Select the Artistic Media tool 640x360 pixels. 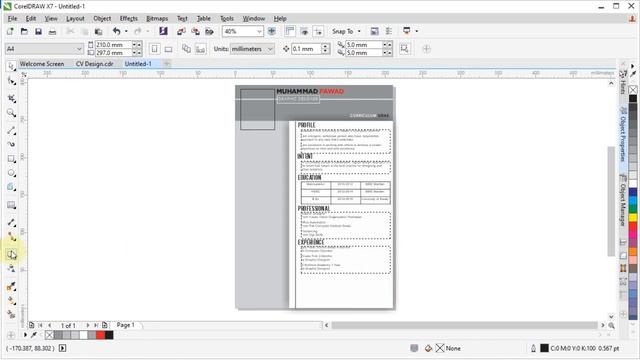[11, 144]
